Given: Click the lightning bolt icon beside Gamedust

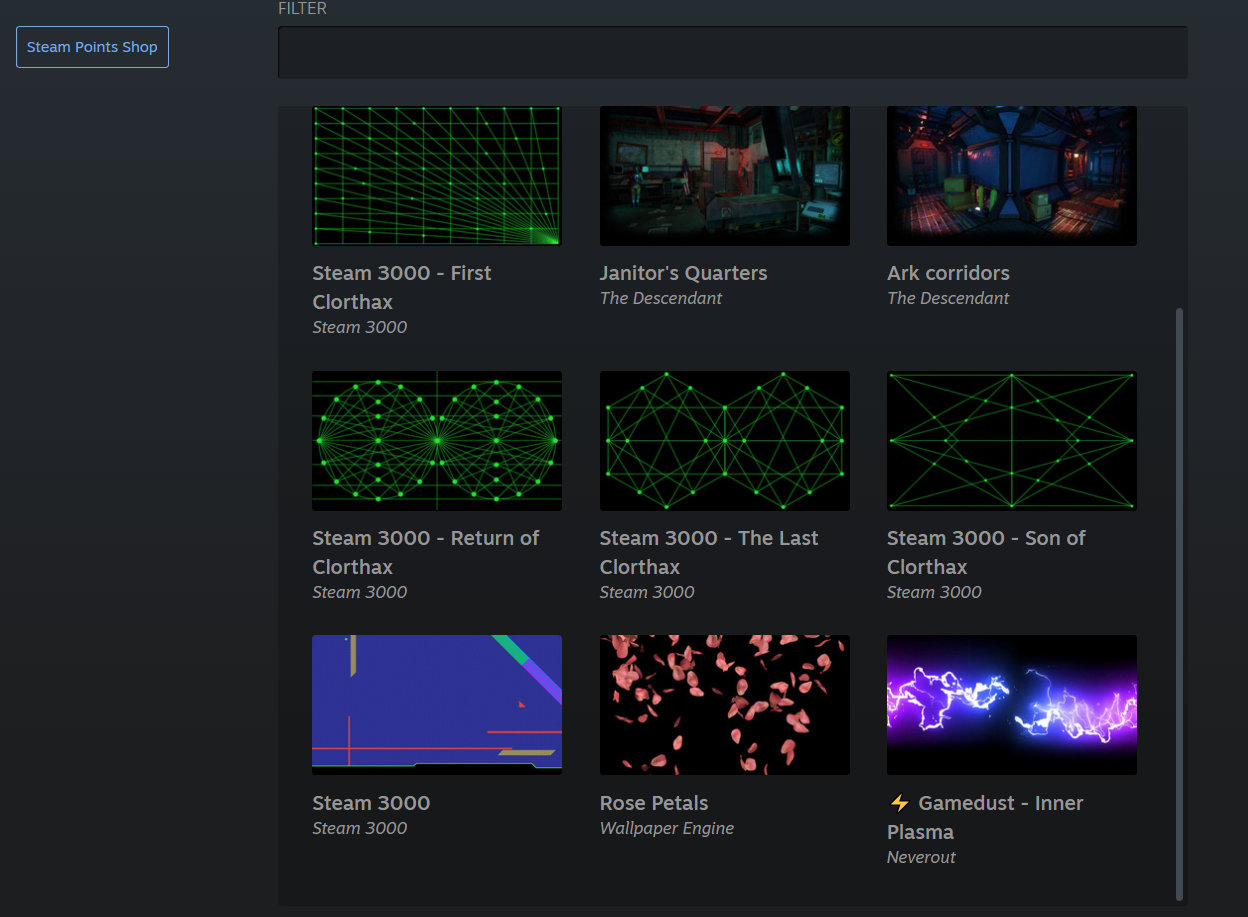Looking at the screenshot, I should pos(899,803).
